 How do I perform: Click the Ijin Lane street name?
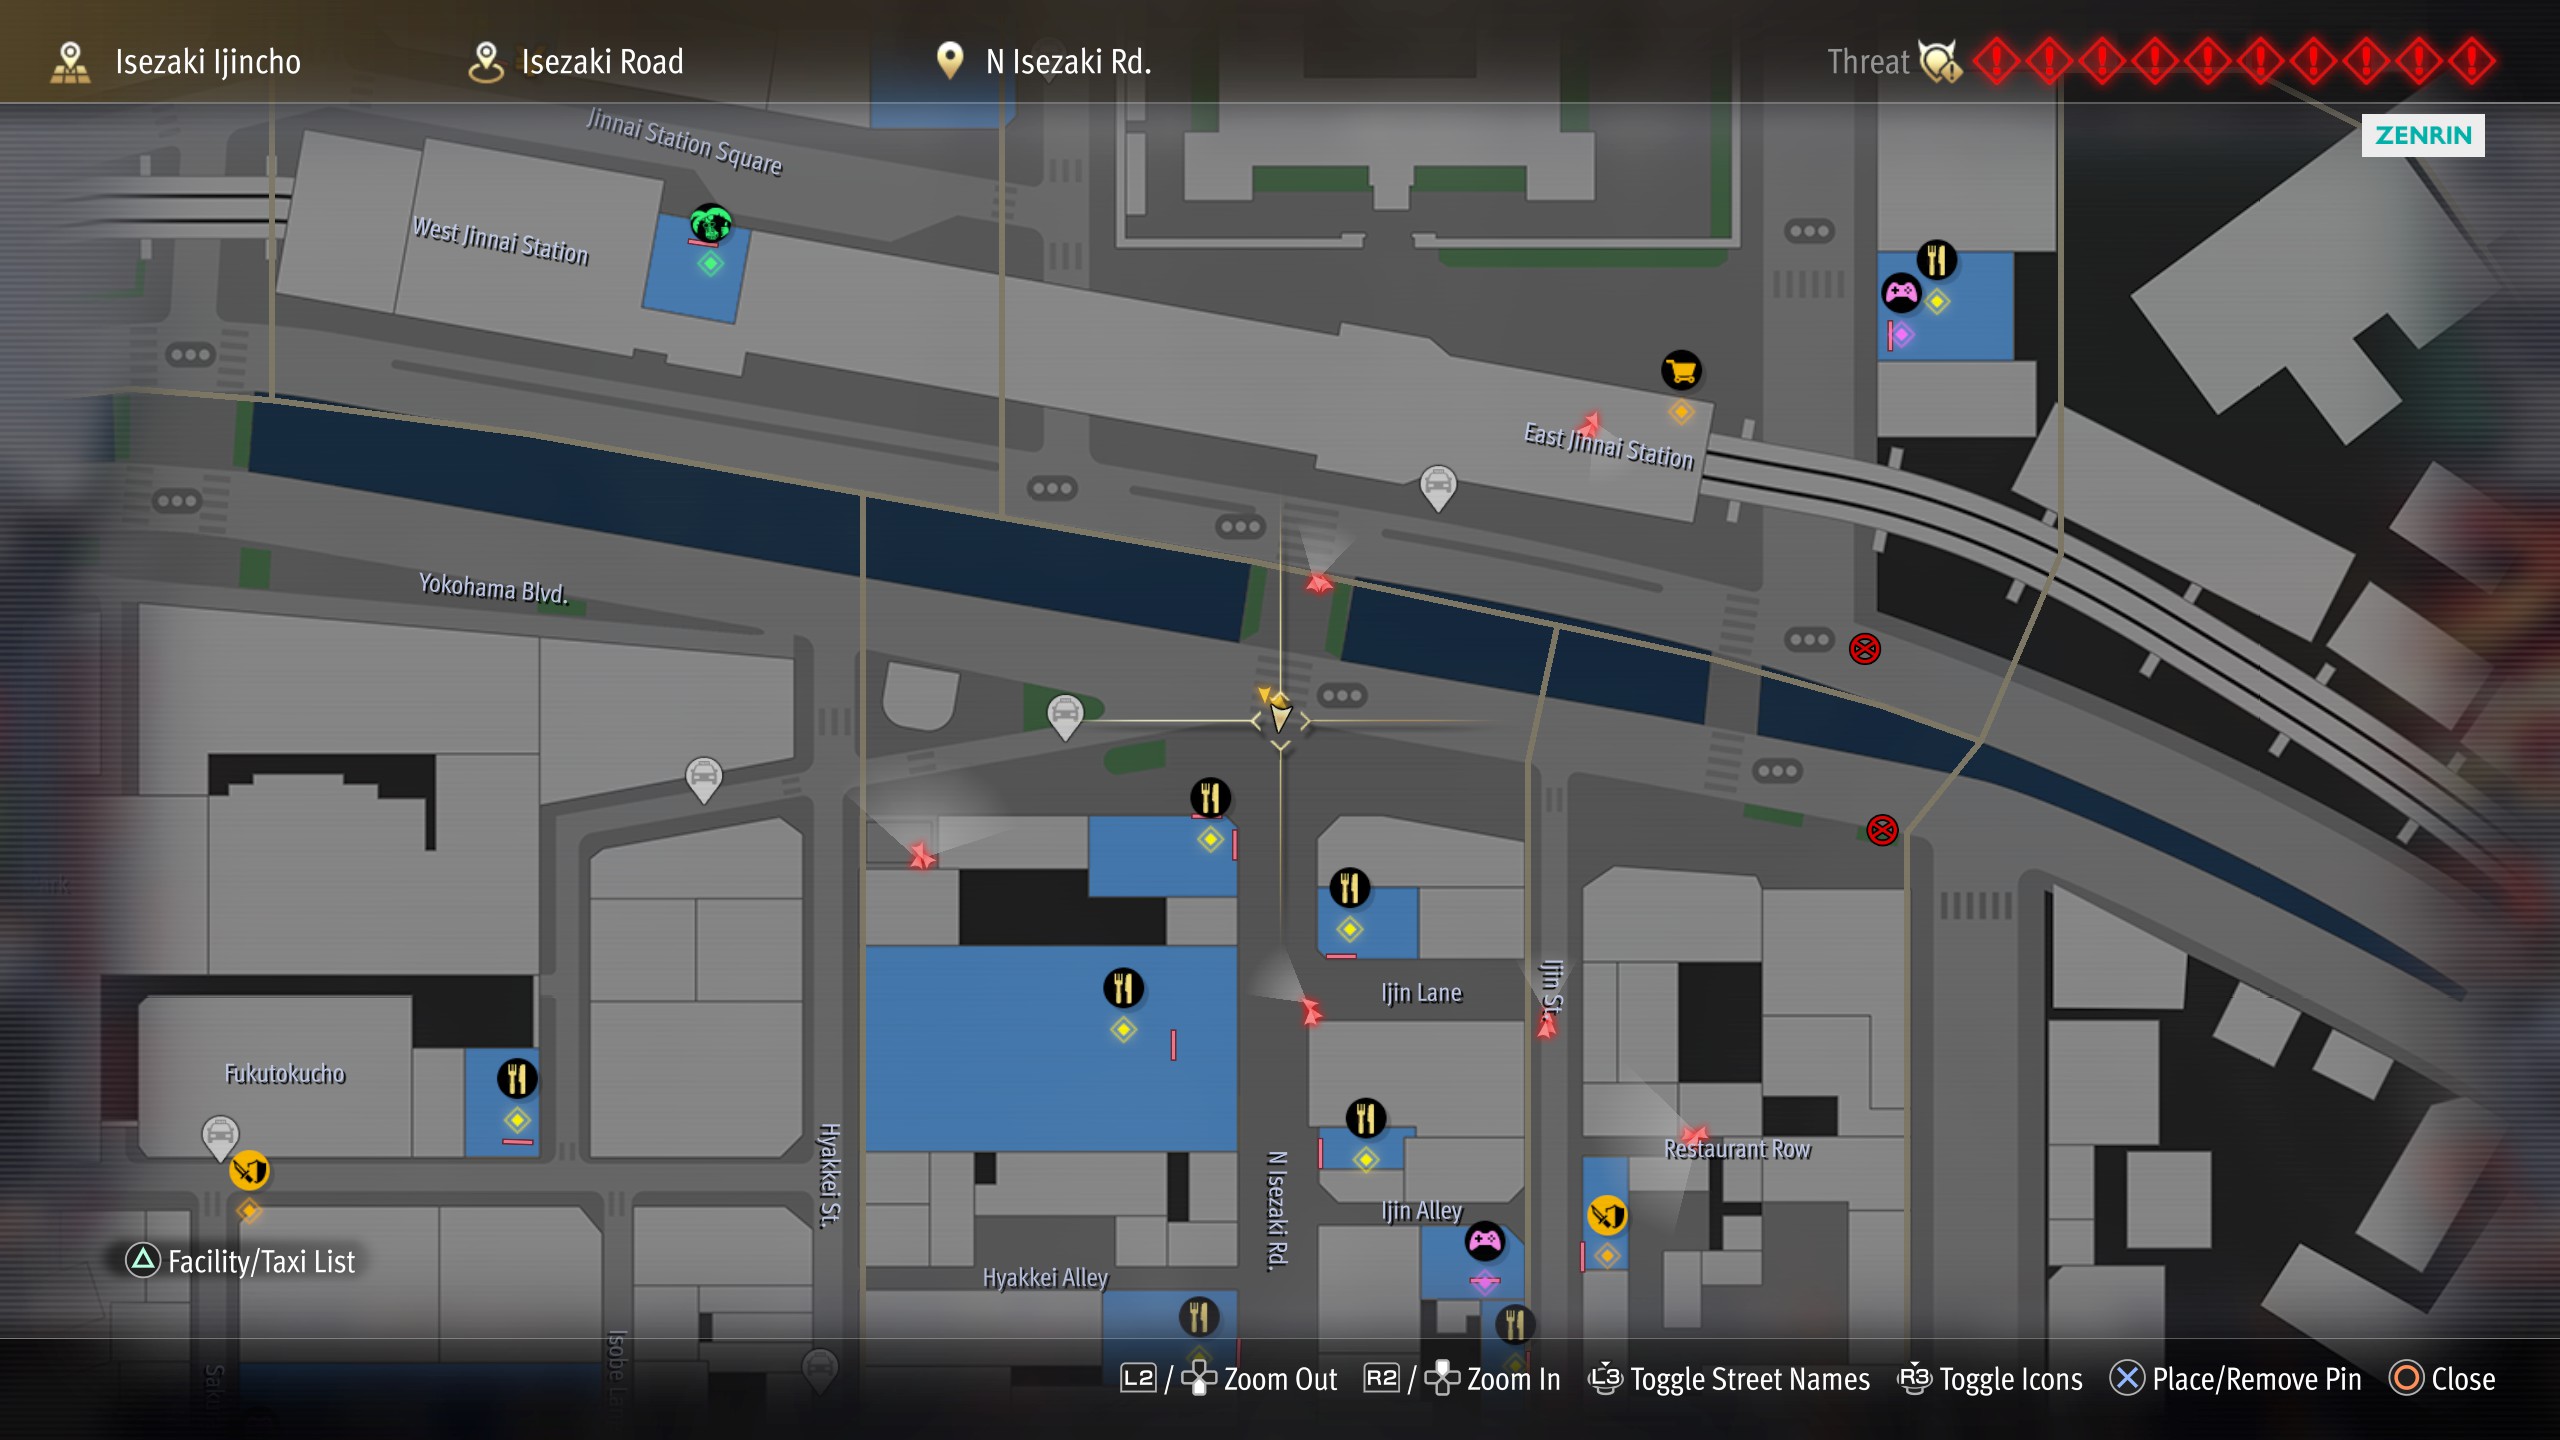1421,993
